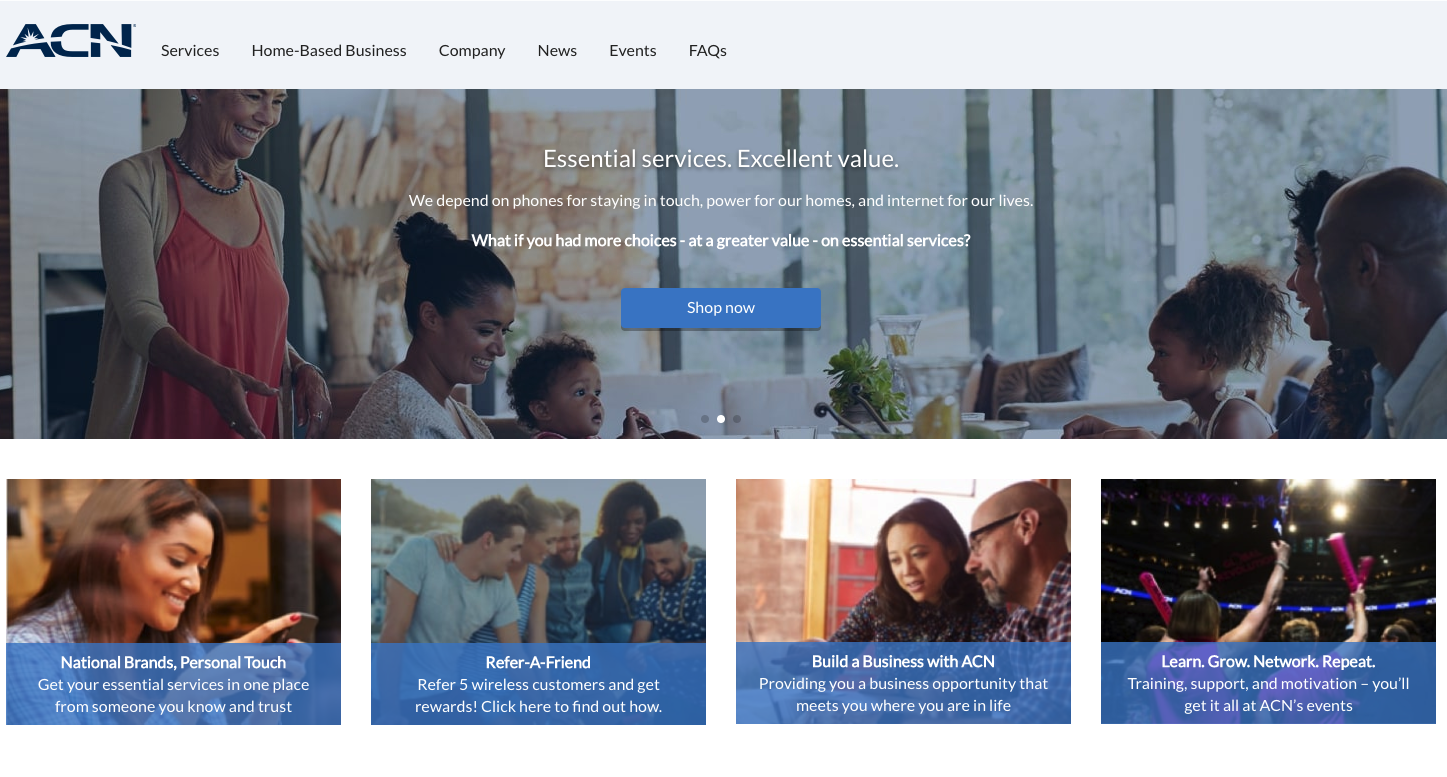
Task: Click the National Brands, Personal Touch heading
Action: coord(173,662)
